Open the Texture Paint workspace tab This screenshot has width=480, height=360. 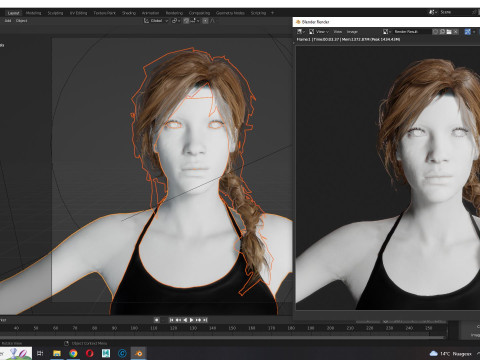[x=104, y=13]
